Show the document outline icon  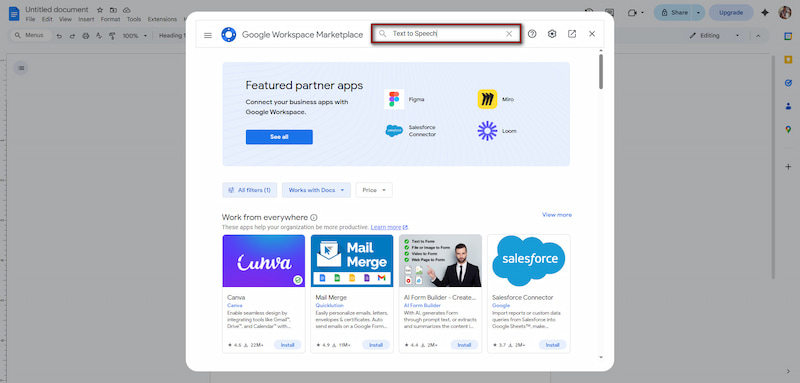[x=21, y=68]
